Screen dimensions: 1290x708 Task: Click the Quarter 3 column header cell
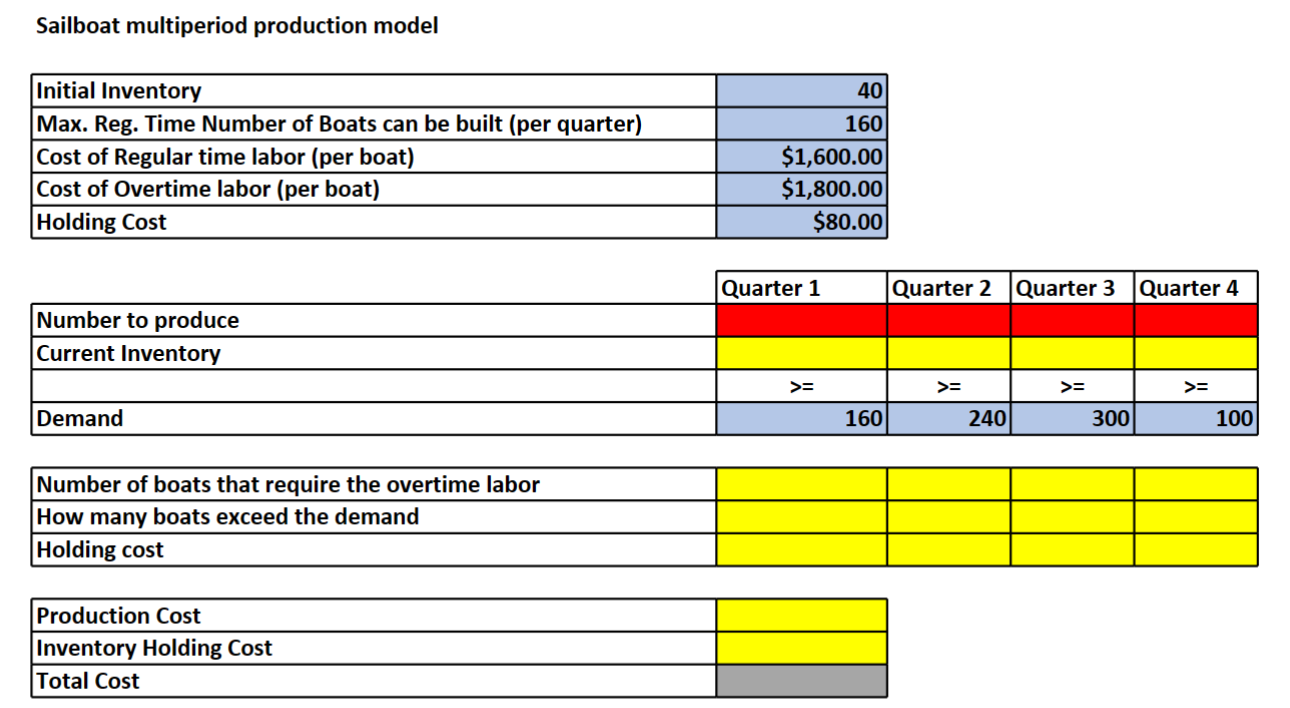1071,287
